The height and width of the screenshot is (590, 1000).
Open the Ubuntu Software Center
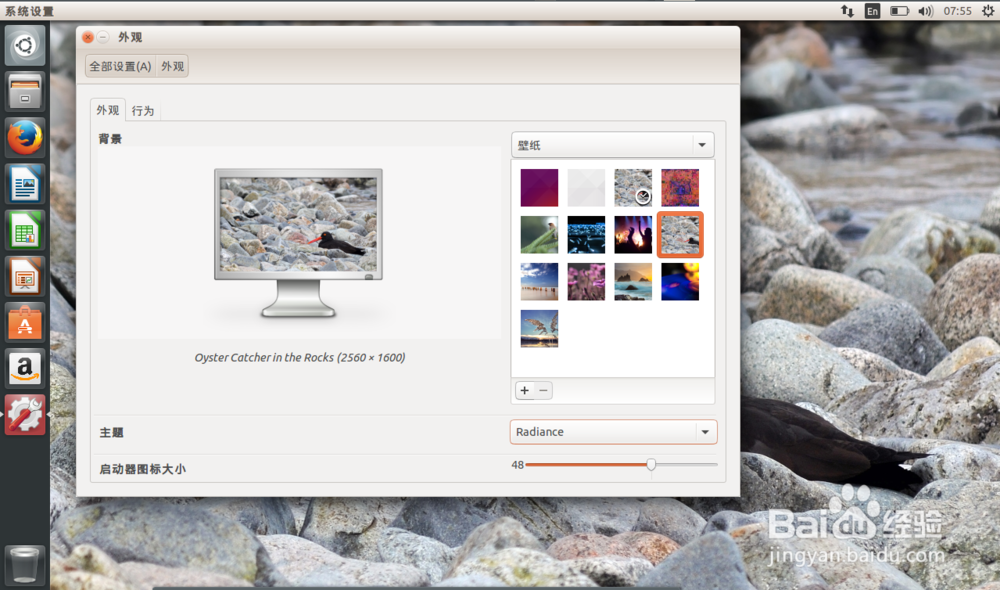click(24, 321)
